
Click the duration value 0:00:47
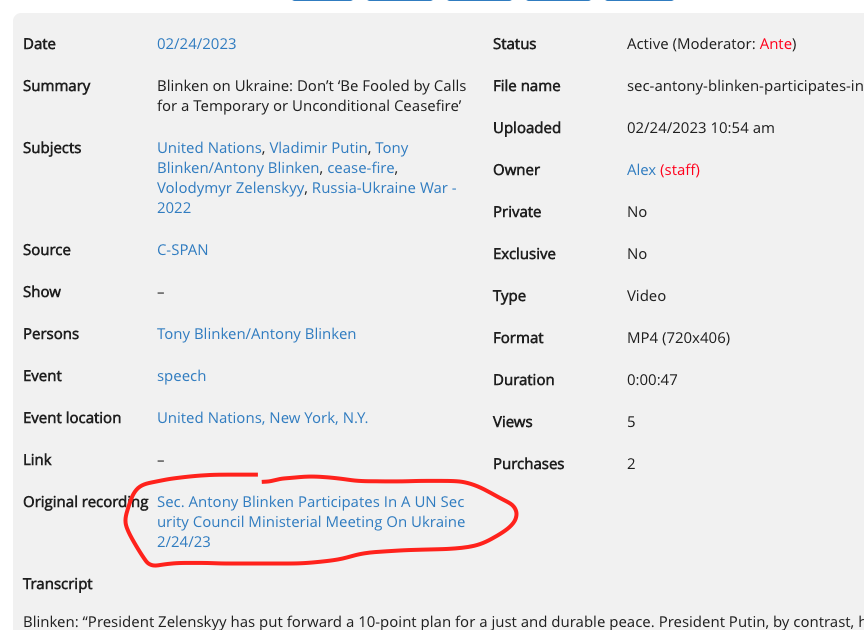click(652, 380)
